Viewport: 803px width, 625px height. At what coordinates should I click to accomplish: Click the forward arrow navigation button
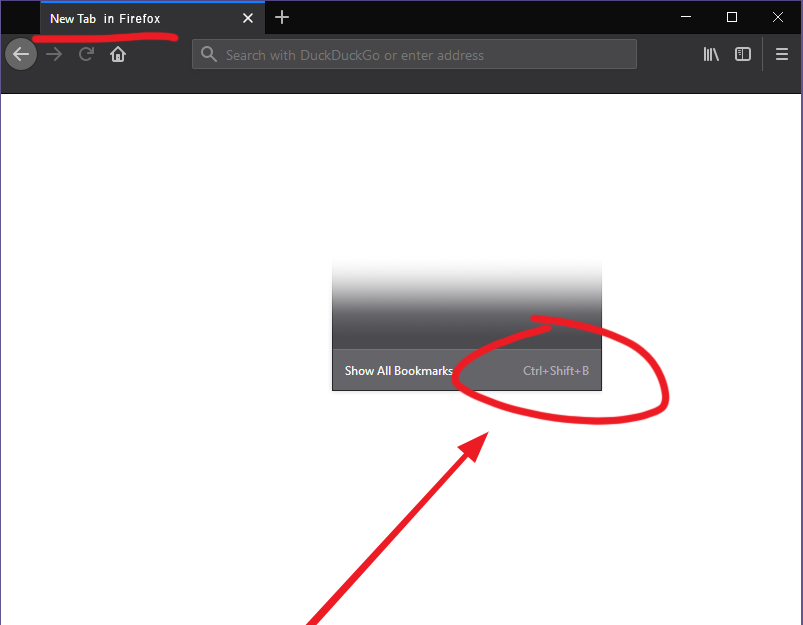pyautogui.click(x=54, y=54)
